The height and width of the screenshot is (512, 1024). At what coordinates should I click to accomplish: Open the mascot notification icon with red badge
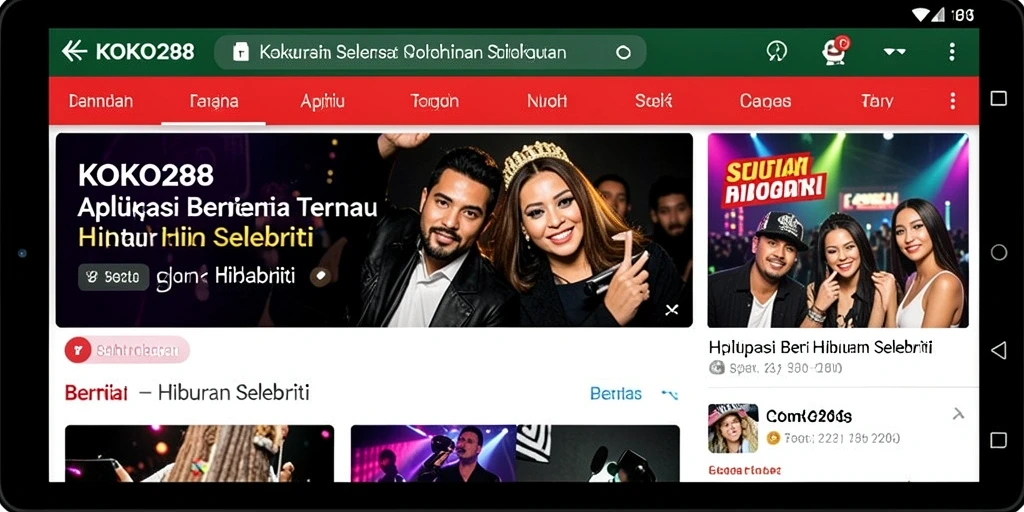click(835, 50)
